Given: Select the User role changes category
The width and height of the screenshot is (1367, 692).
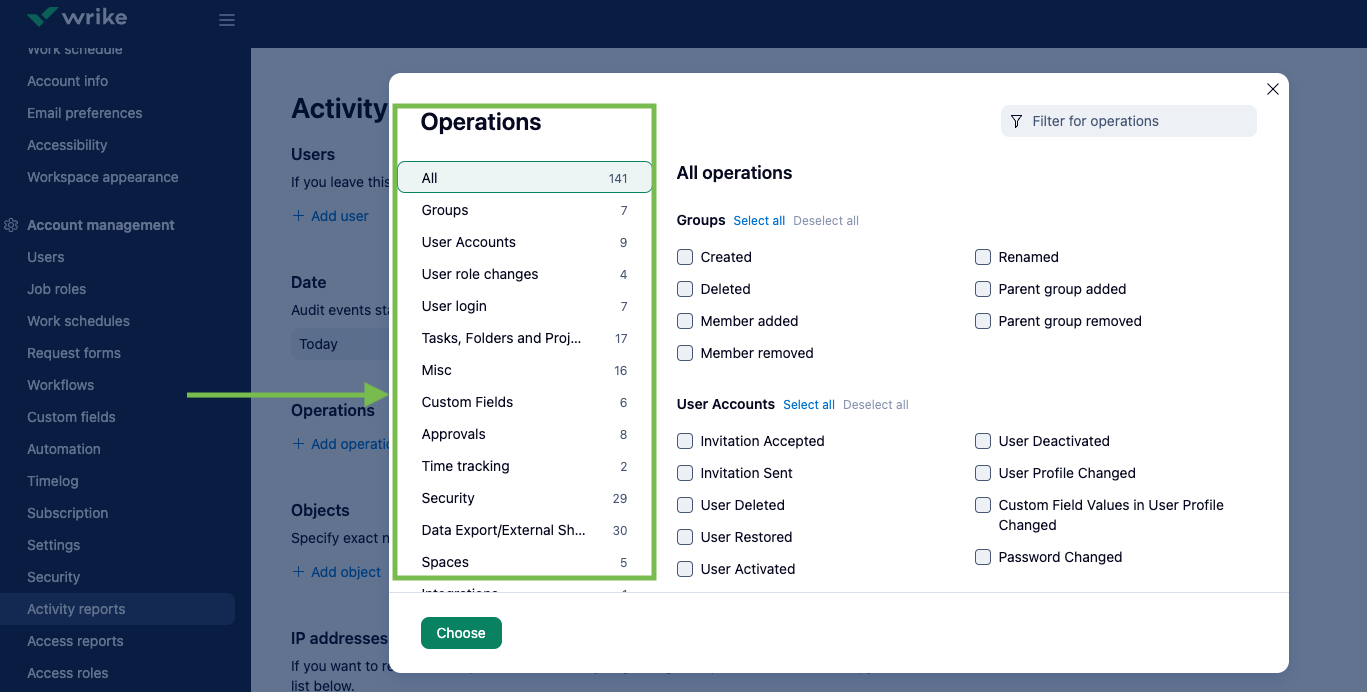Looking at the screenshot, I should pyautogui.click(x=525, y=274).
